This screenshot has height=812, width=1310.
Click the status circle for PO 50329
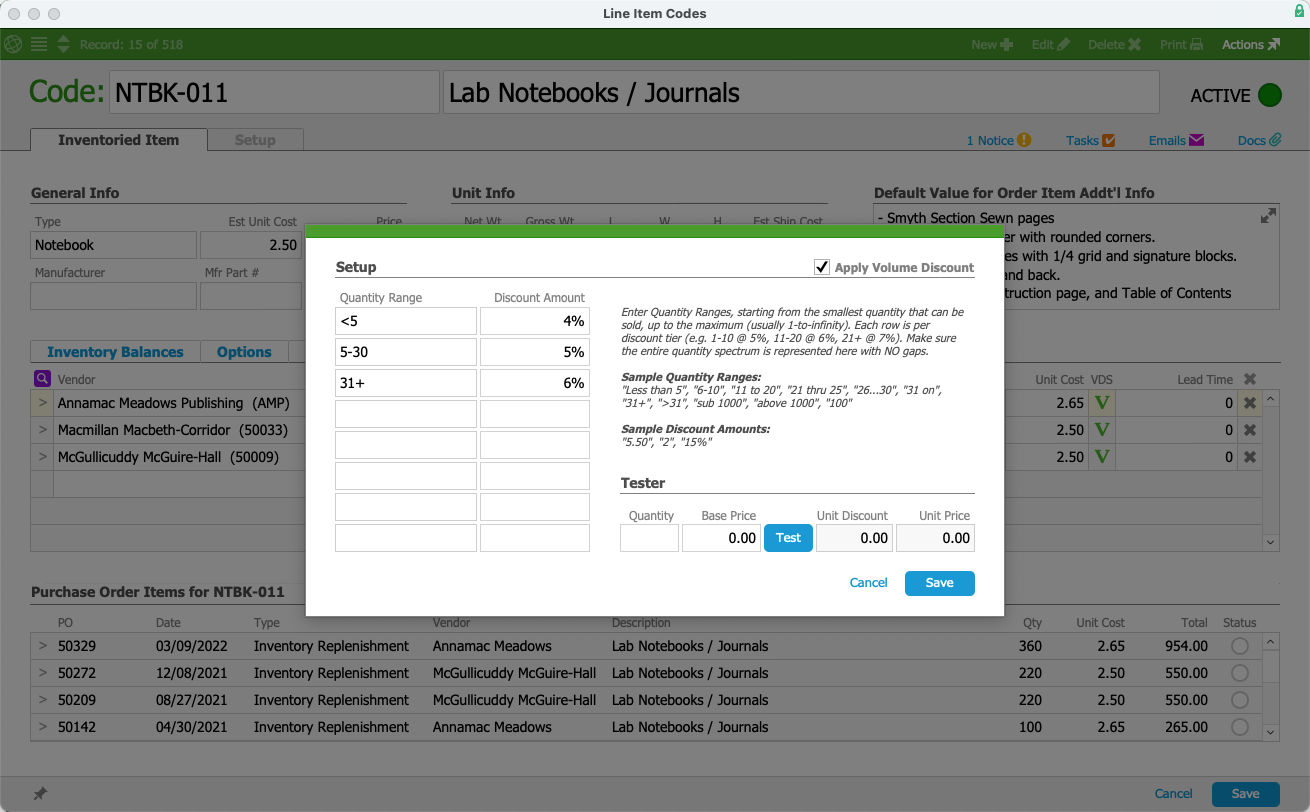[x=1240, y=646]
